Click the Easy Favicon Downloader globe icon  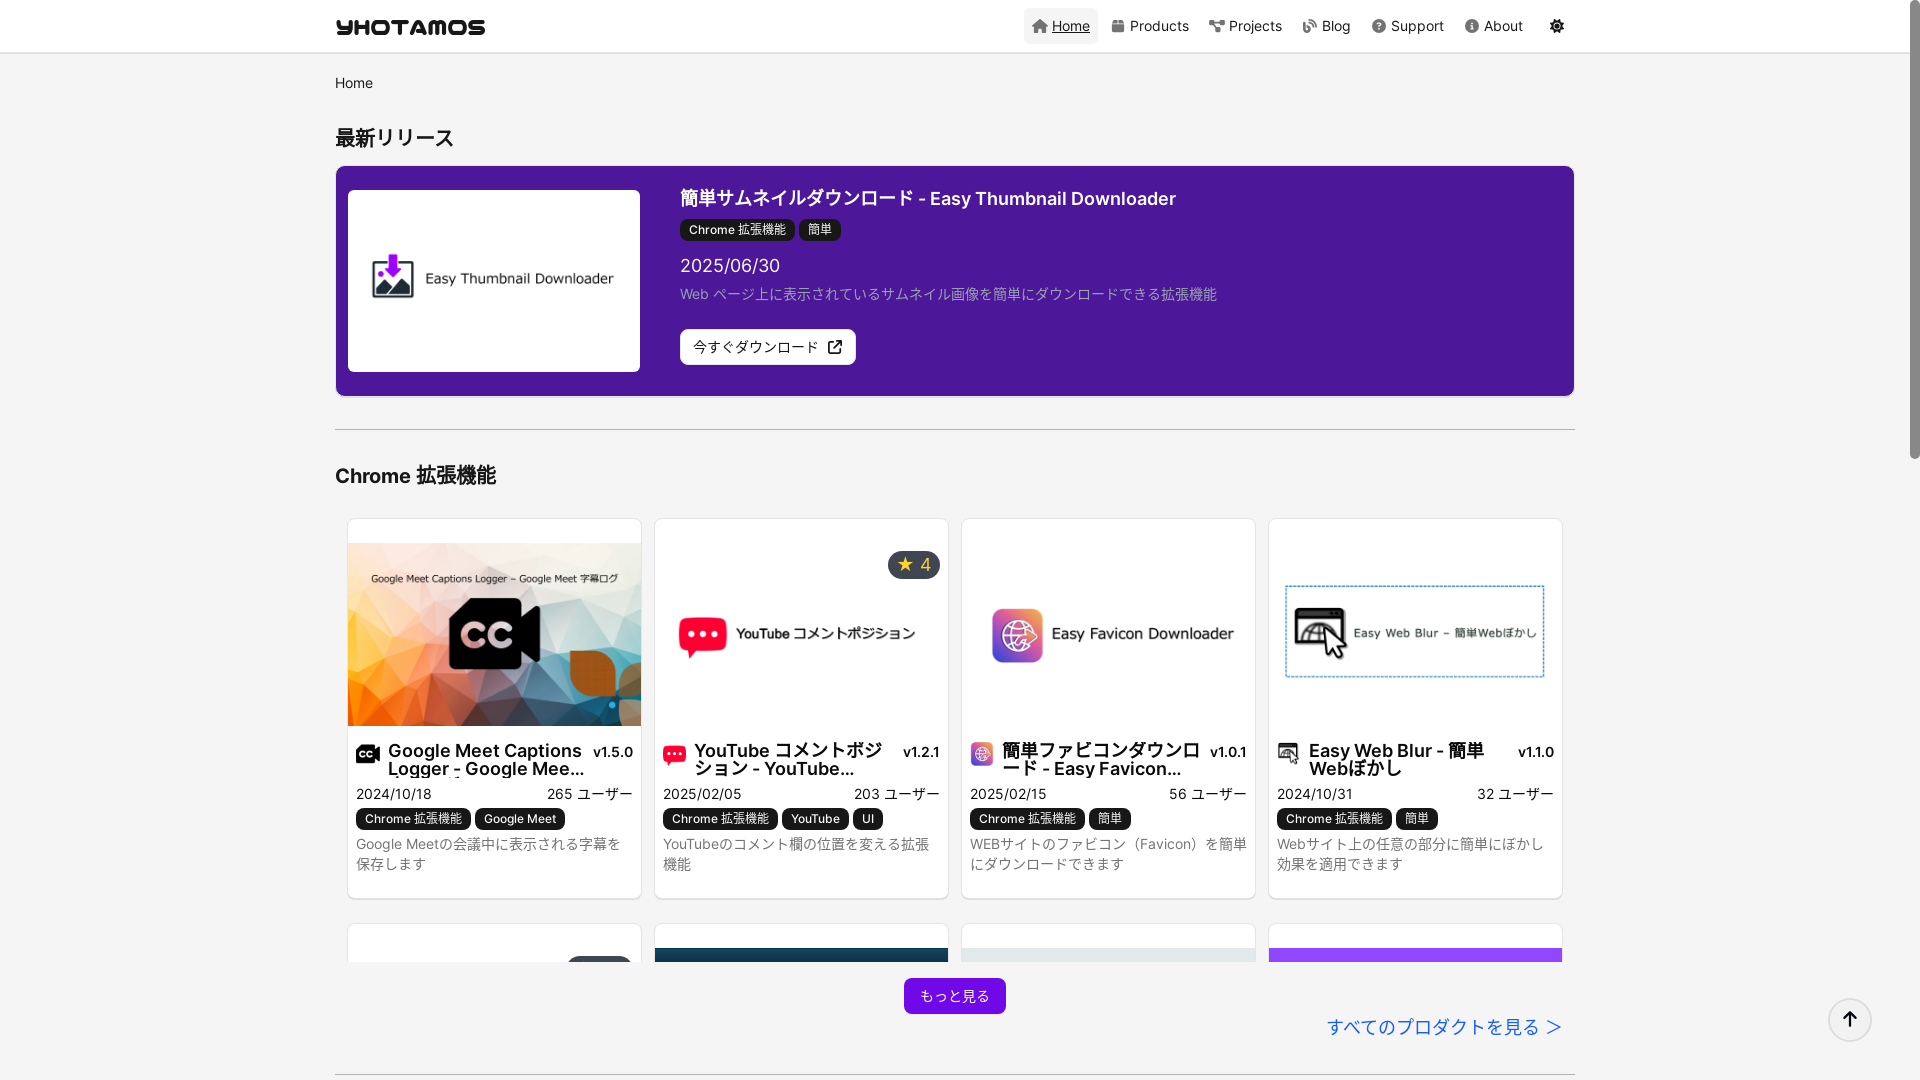[x=982, y=754]
